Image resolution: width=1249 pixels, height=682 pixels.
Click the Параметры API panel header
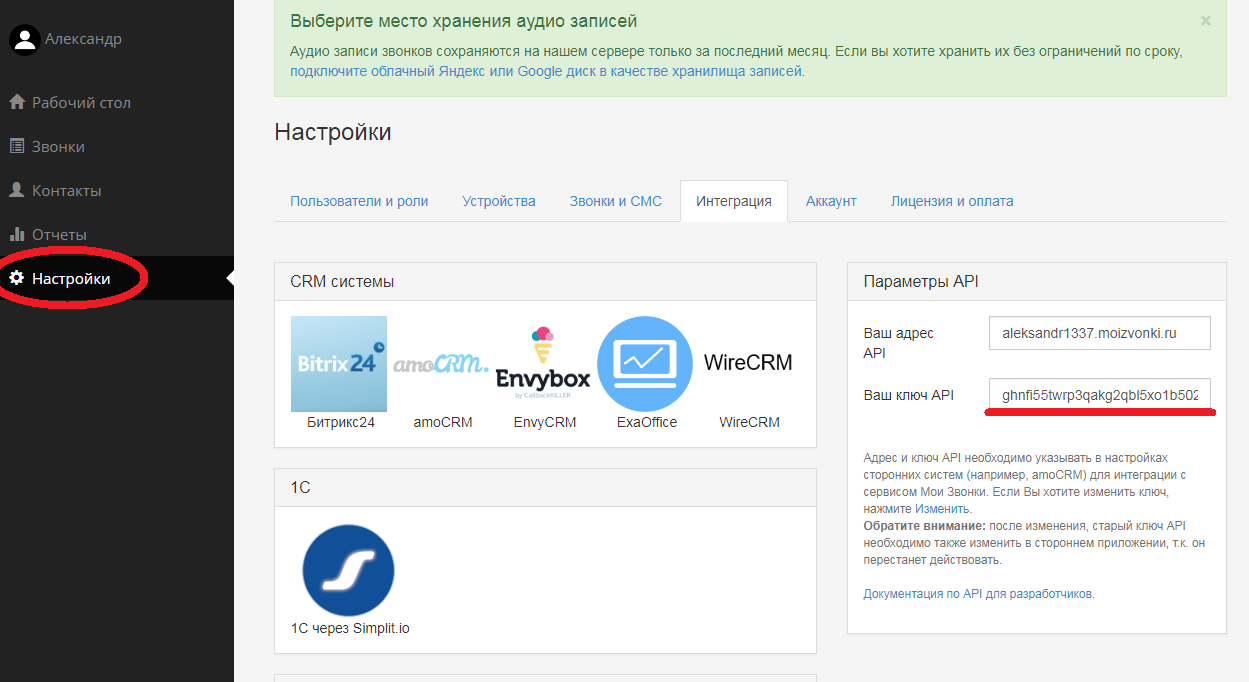[1037, 282]
